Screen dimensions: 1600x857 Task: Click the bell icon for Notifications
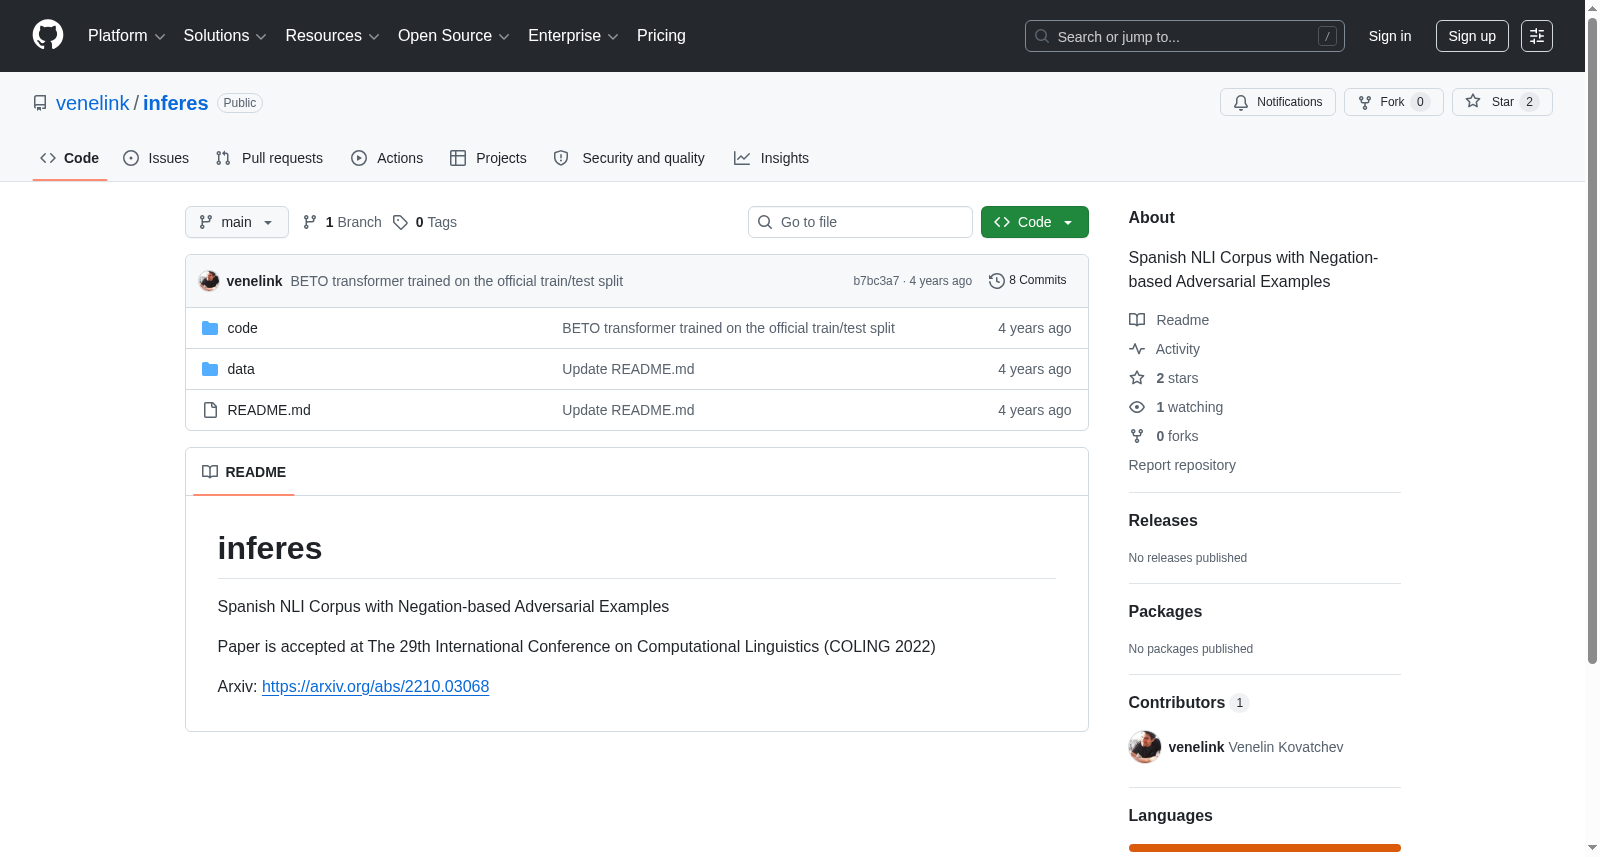coord(1241,102)
